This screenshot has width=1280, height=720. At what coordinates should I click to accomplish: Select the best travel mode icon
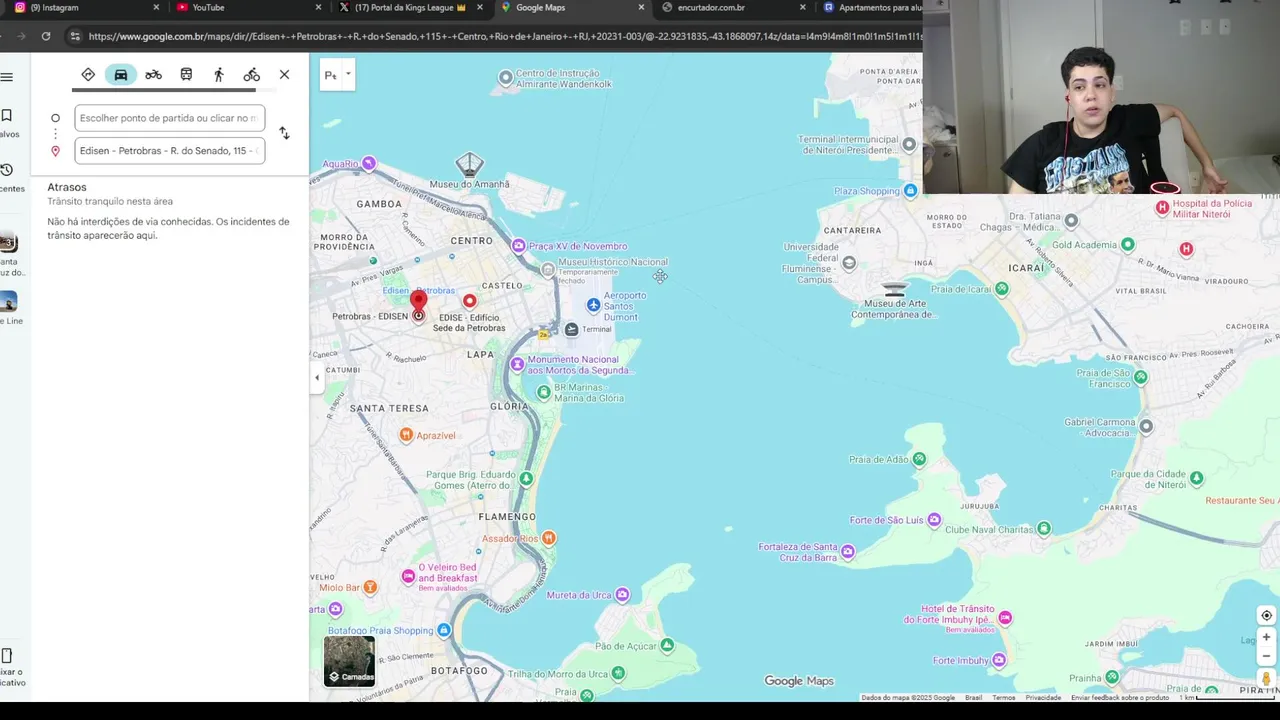tap(88, 75)
